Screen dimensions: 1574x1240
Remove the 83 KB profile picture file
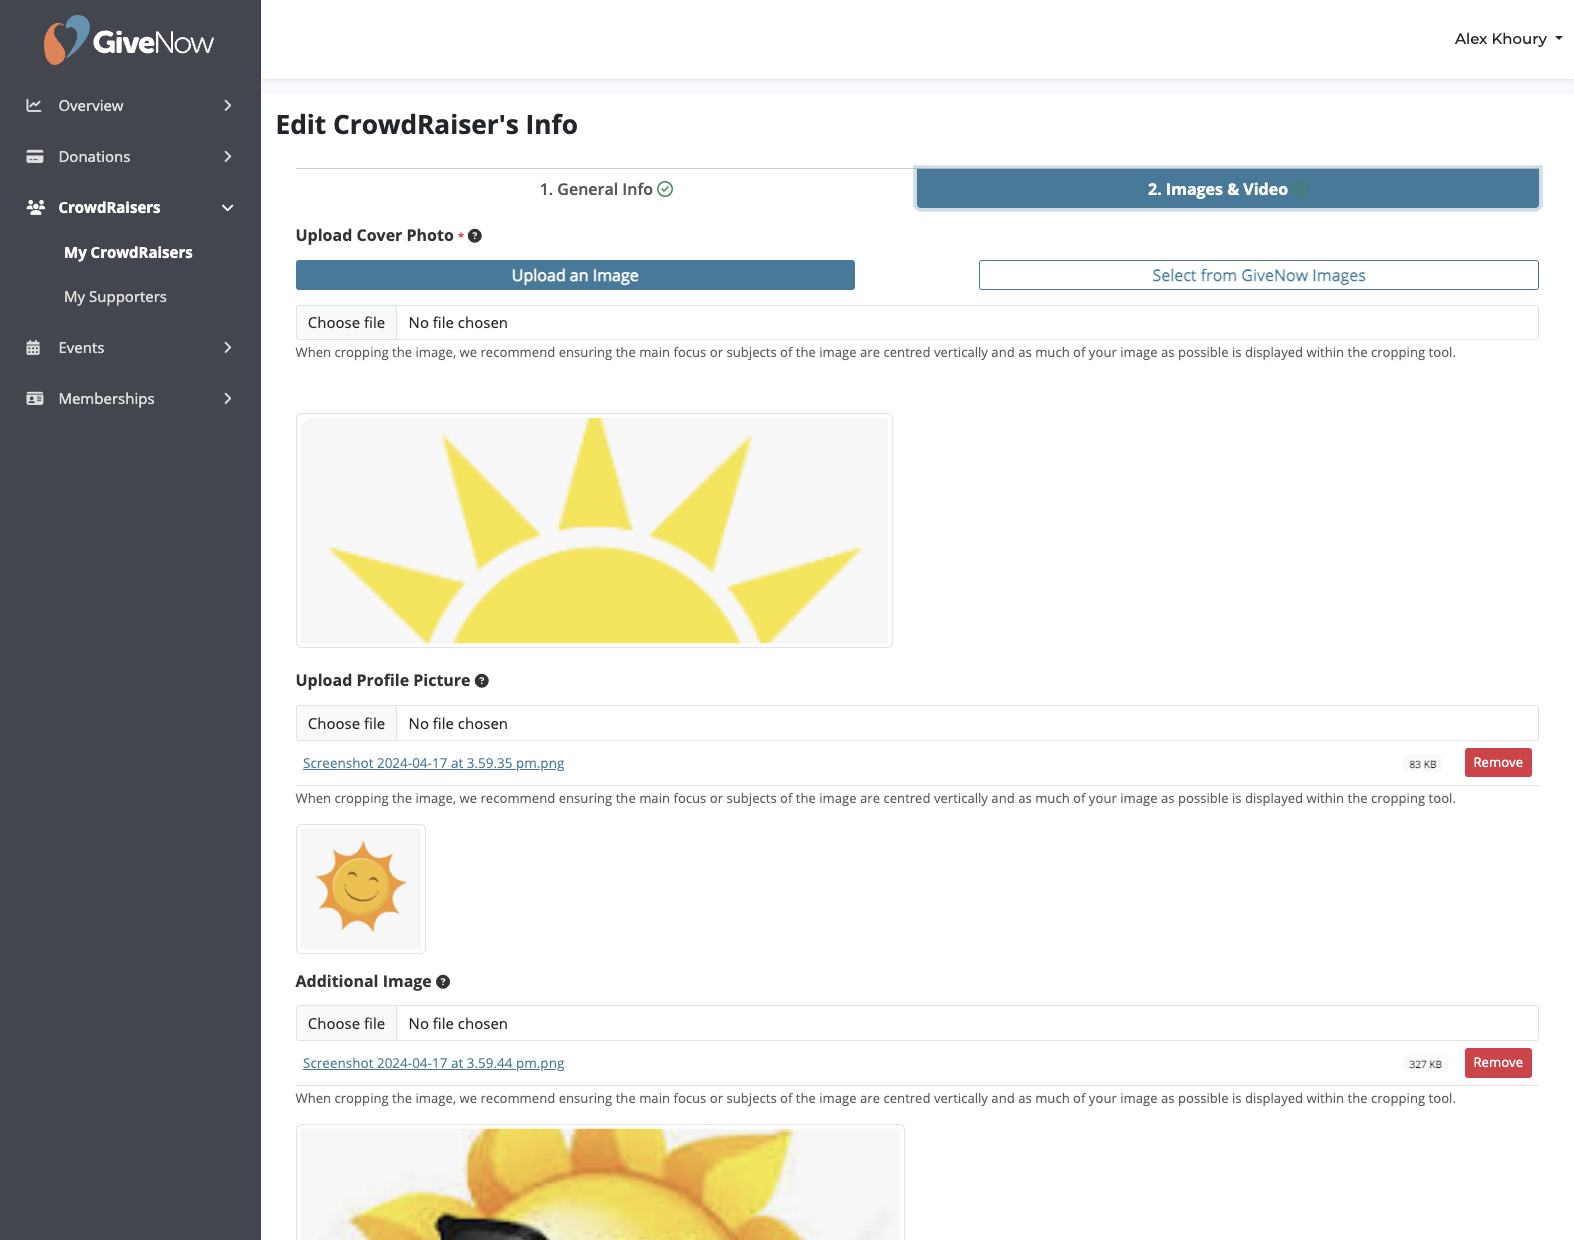[1498, 763]
